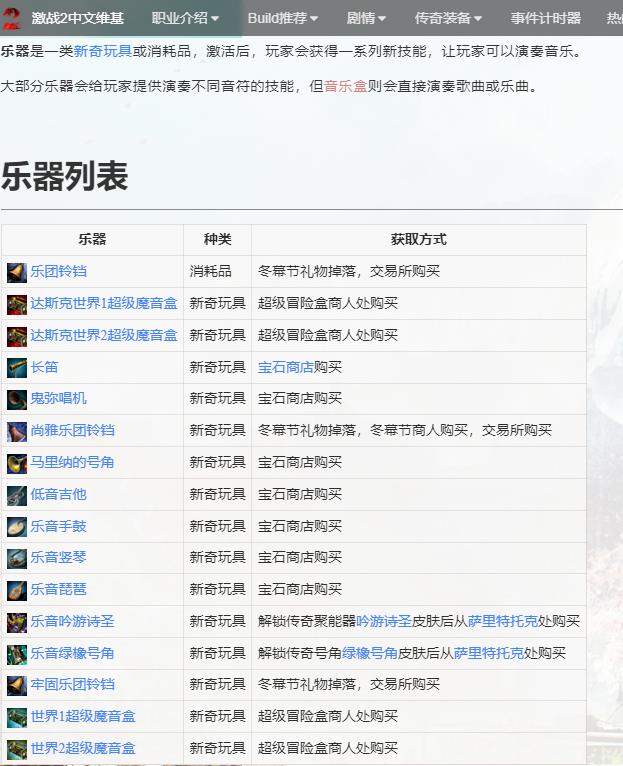Open the 马里纳的号角 page link
Screen dimensions: 623x766
(72, 462)
